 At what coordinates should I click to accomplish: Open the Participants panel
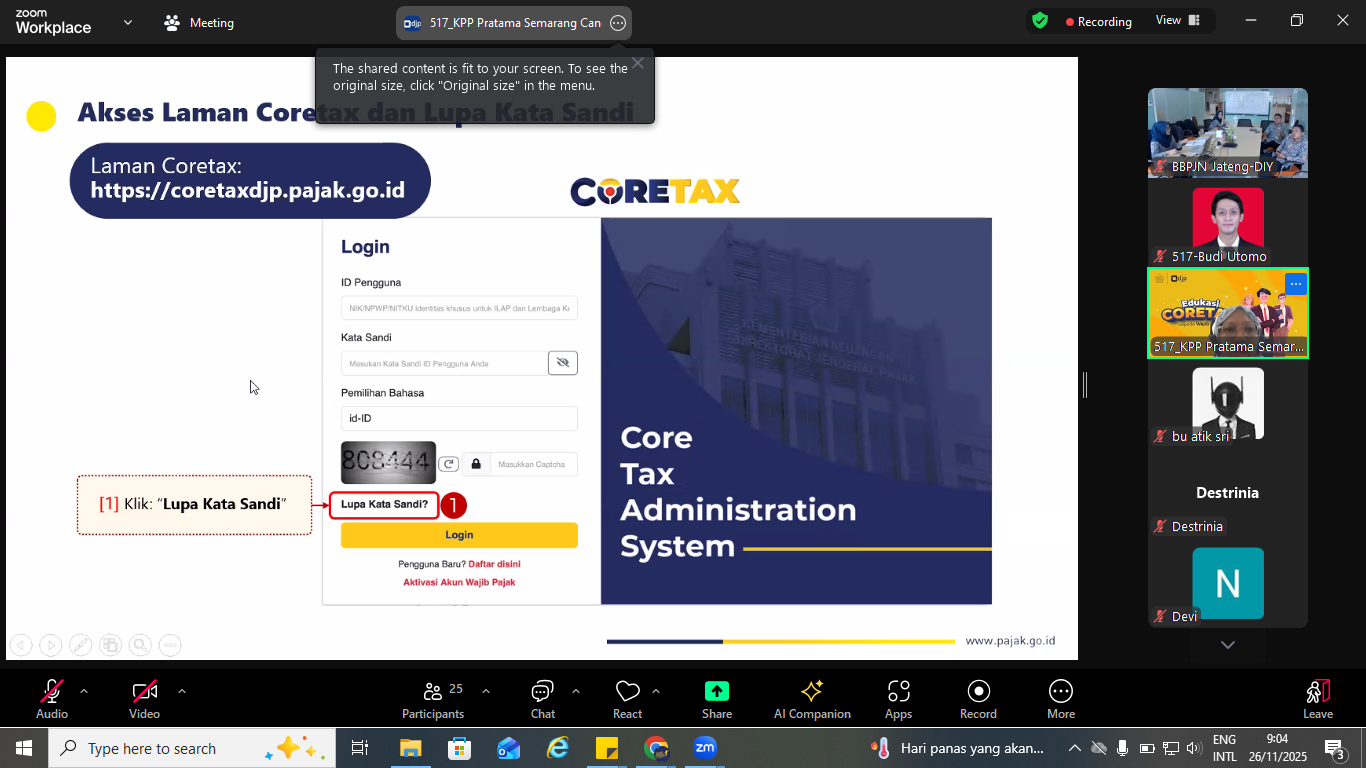pyautogui.click(x=433, y=692)
